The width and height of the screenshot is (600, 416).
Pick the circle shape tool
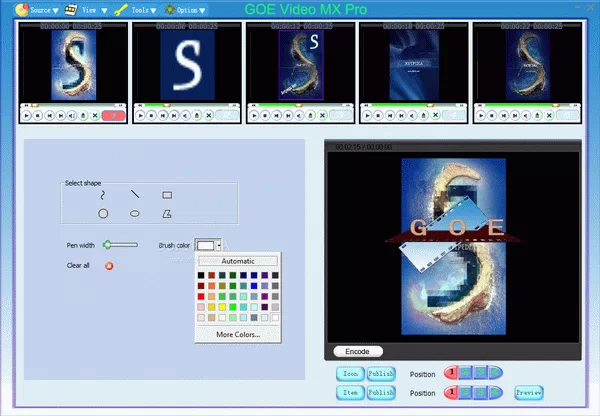(x=102, y=213)
